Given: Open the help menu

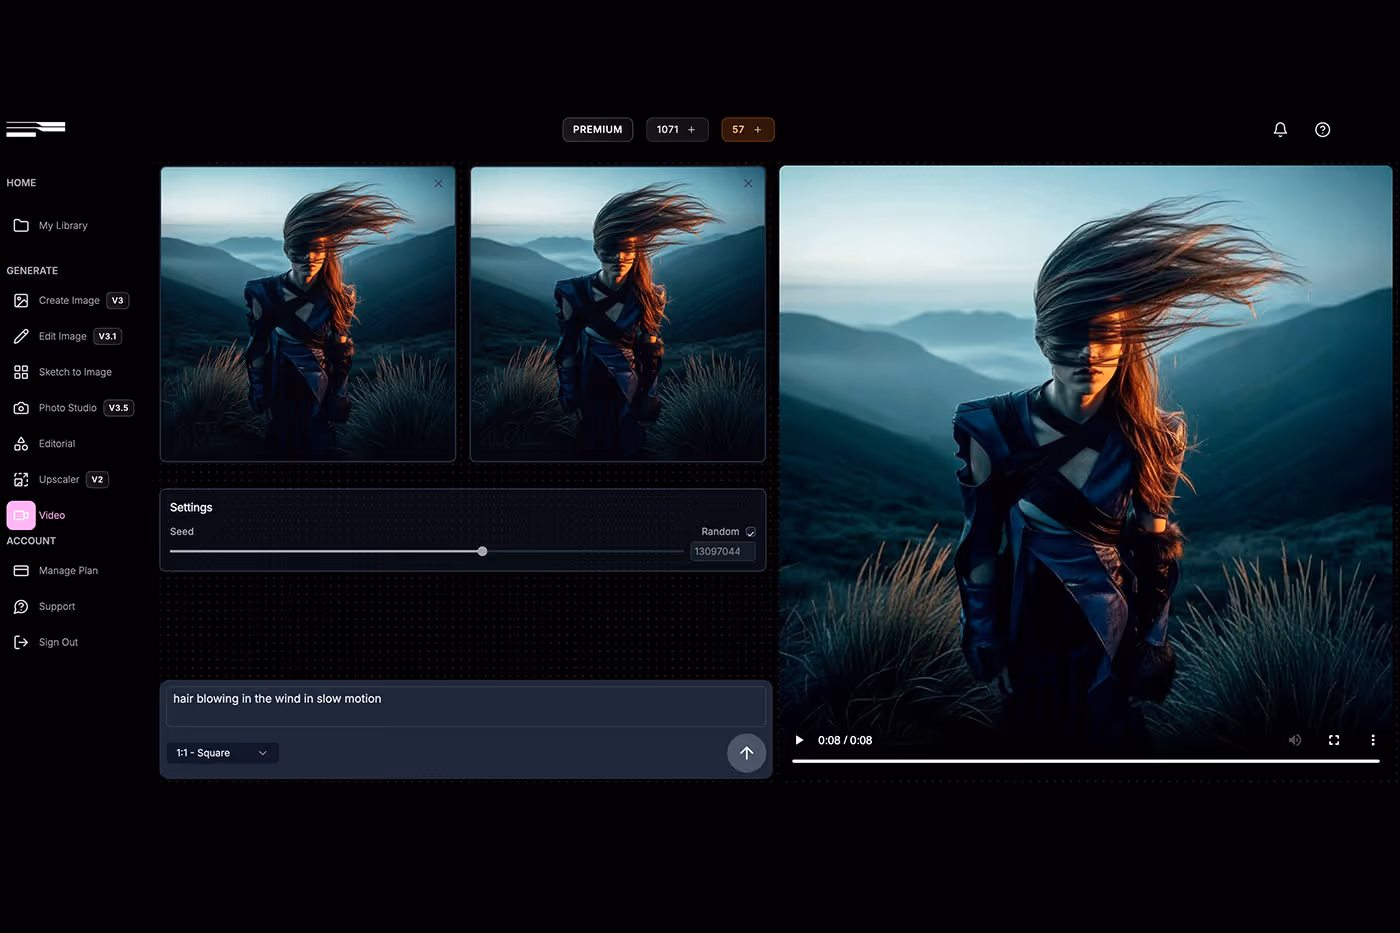Looking at the screenshot, I should pyautogui.click(x=1322, y=129).
